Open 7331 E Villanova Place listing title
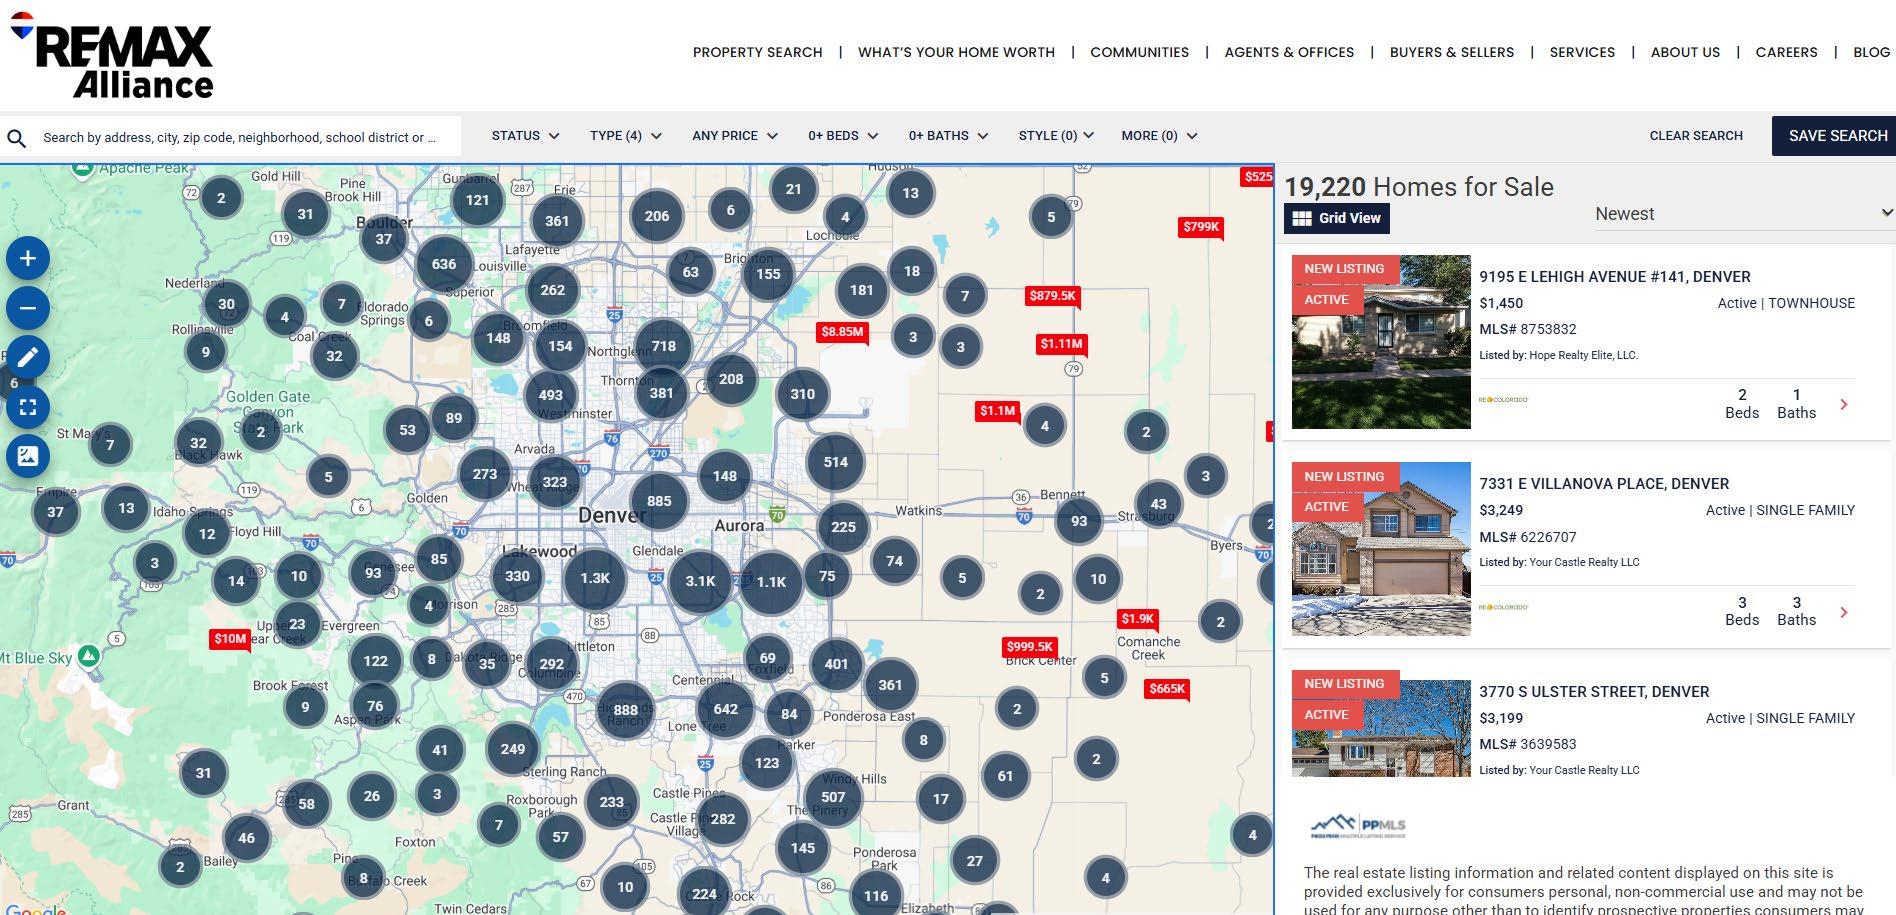Viewport: 1896px width, 915px height. tap(1604, 484)
